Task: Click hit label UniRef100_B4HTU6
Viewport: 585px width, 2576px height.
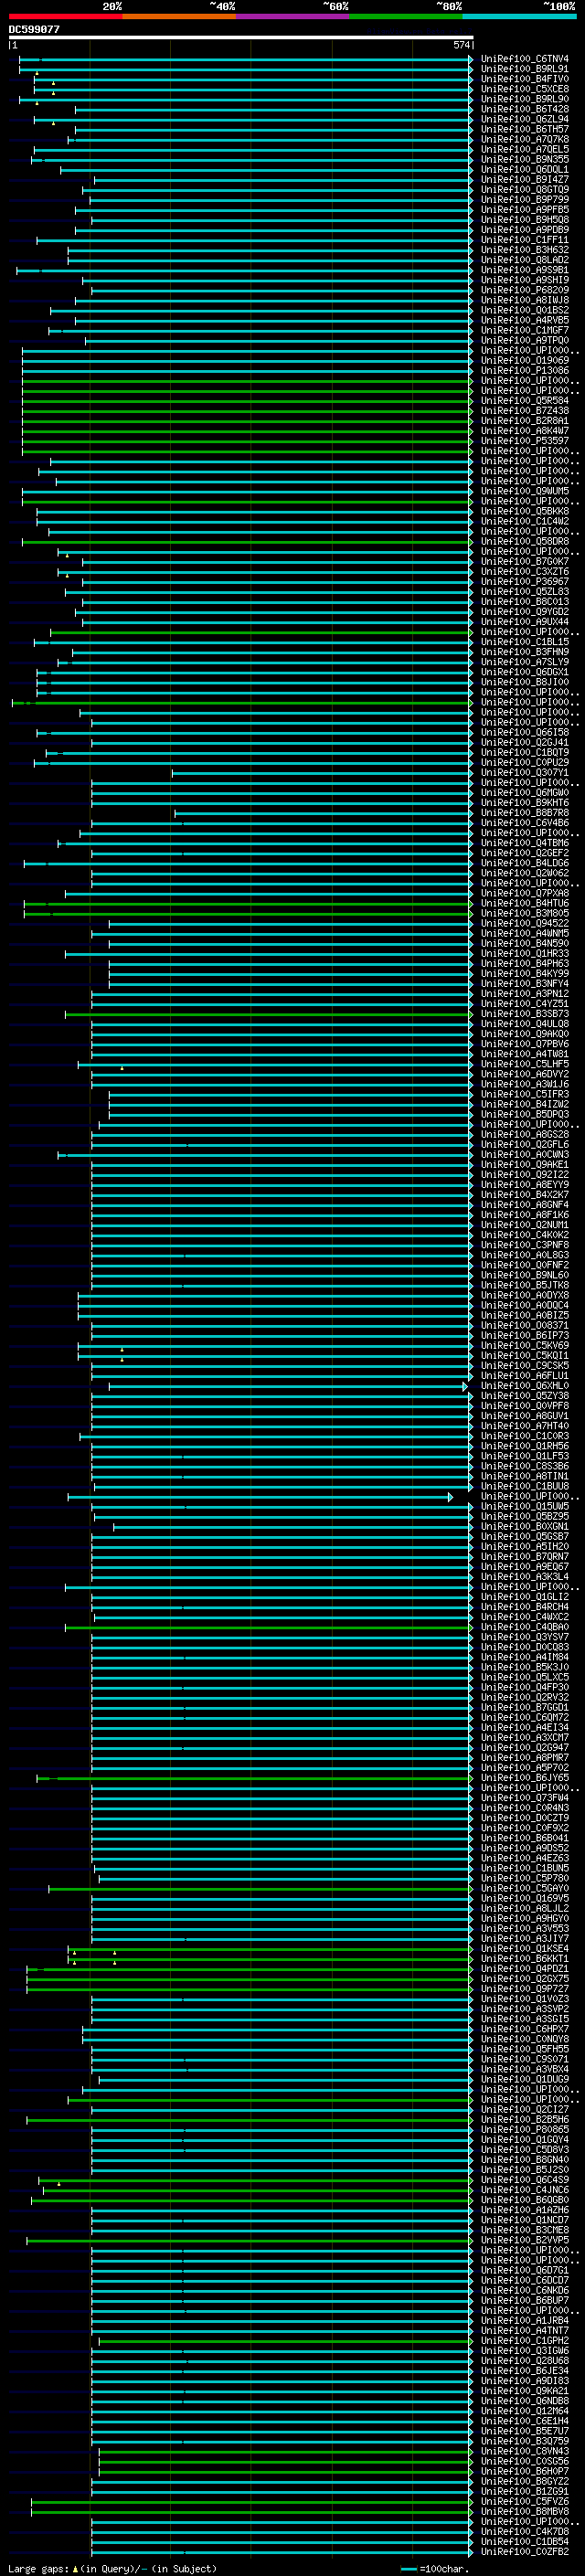Action: pos(525,904)
